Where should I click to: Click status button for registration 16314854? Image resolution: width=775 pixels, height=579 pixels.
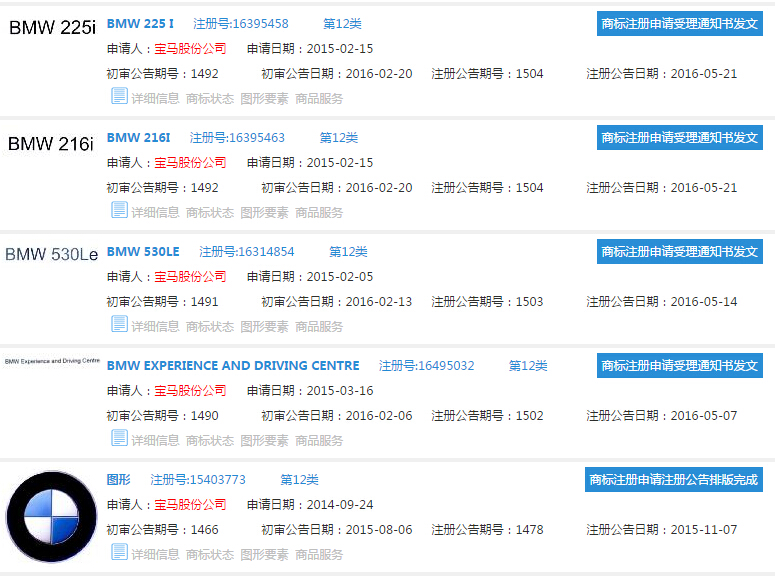680,252
